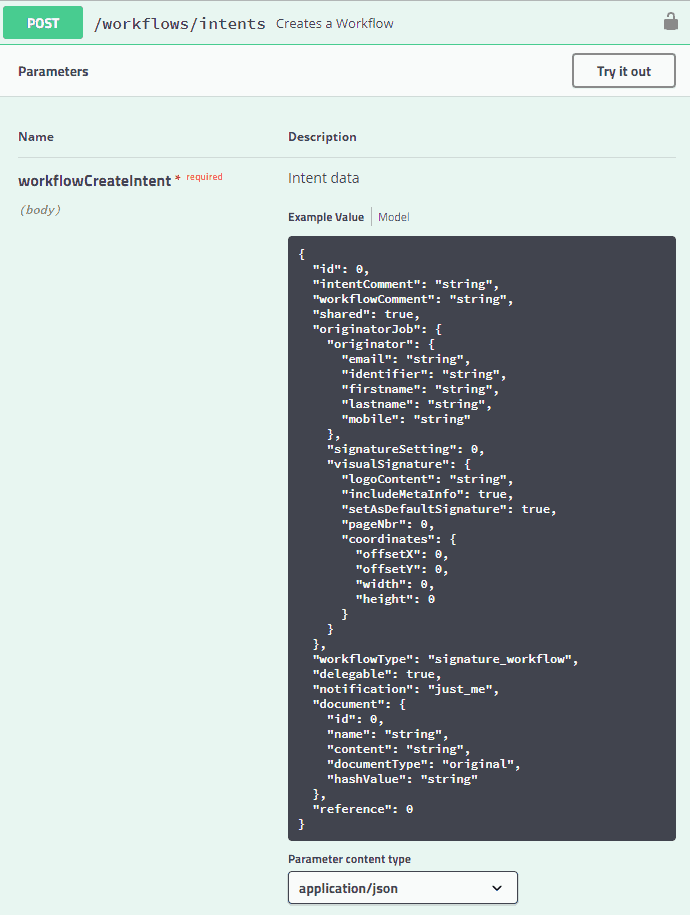Select the Example Value tab
This screenshot has height=915, width=690.
click(x=326, y=217)
